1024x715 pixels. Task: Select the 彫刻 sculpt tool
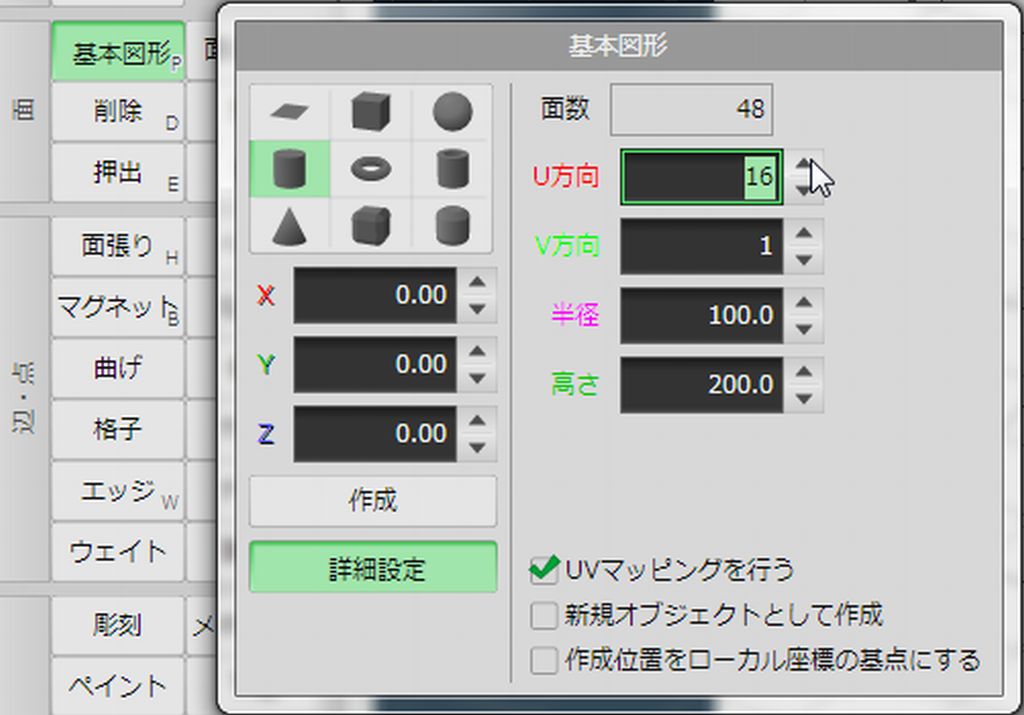pyautogui.click(x=118, y=626)
